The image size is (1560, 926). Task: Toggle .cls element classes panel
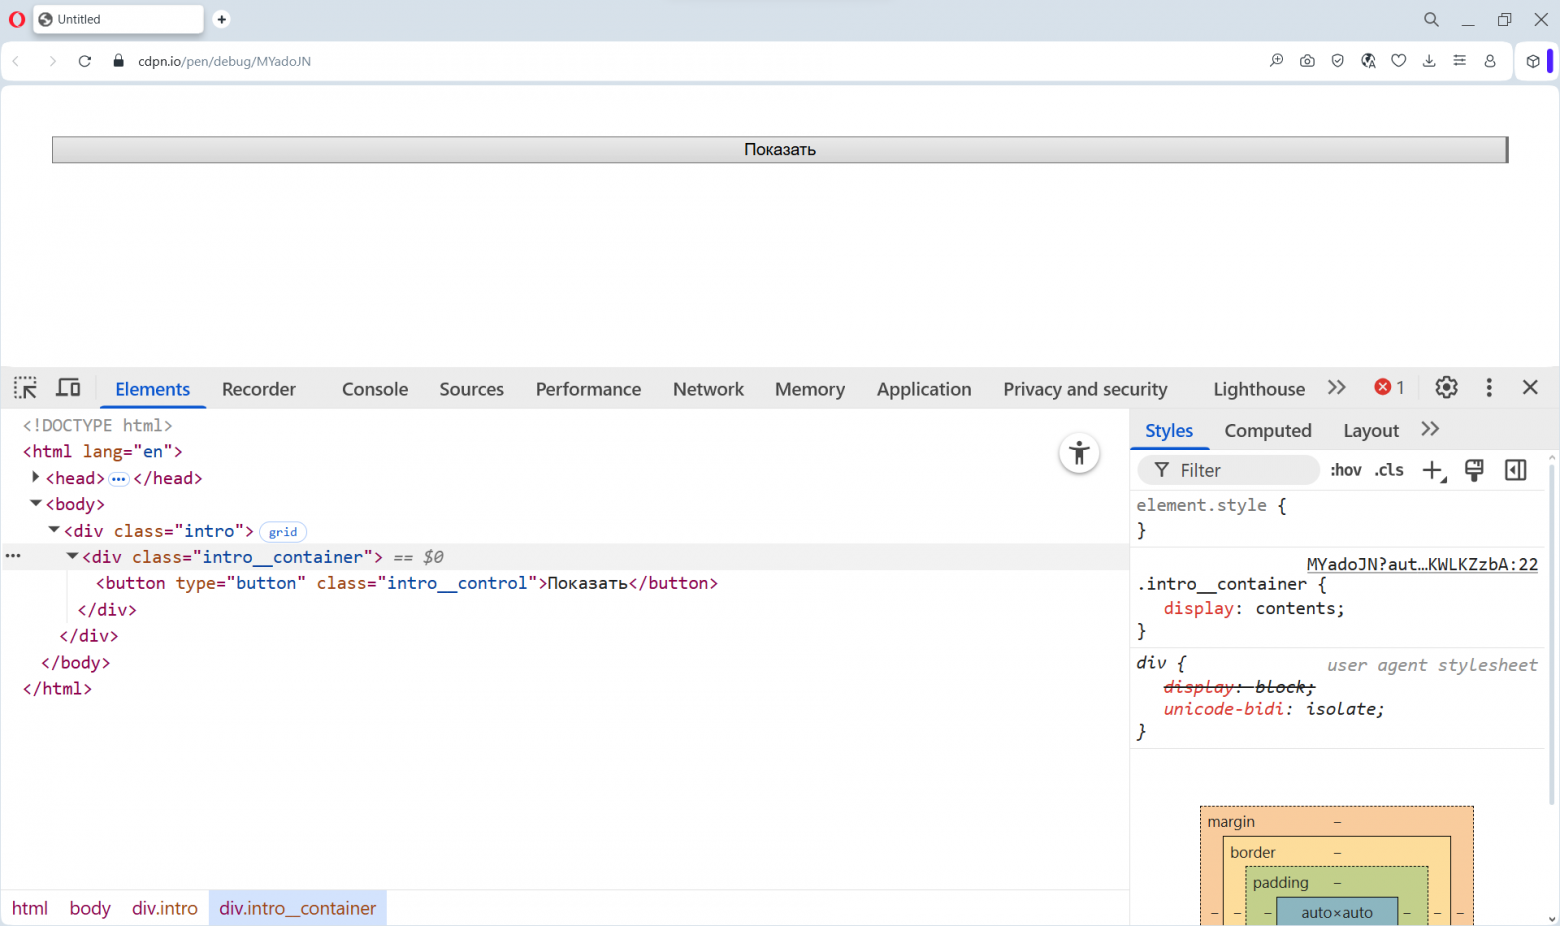coord(1389,470)
